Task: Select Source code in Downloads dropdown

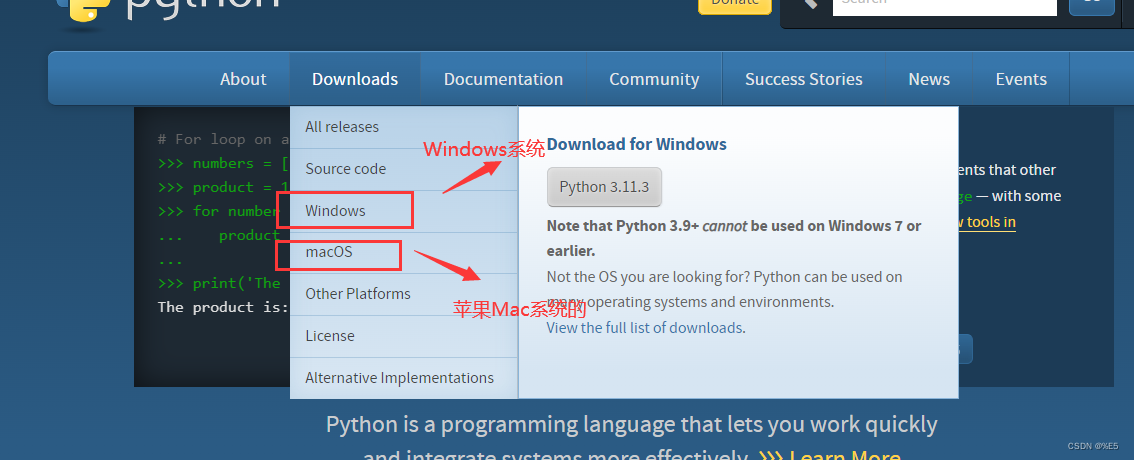Action: (404, 169)
